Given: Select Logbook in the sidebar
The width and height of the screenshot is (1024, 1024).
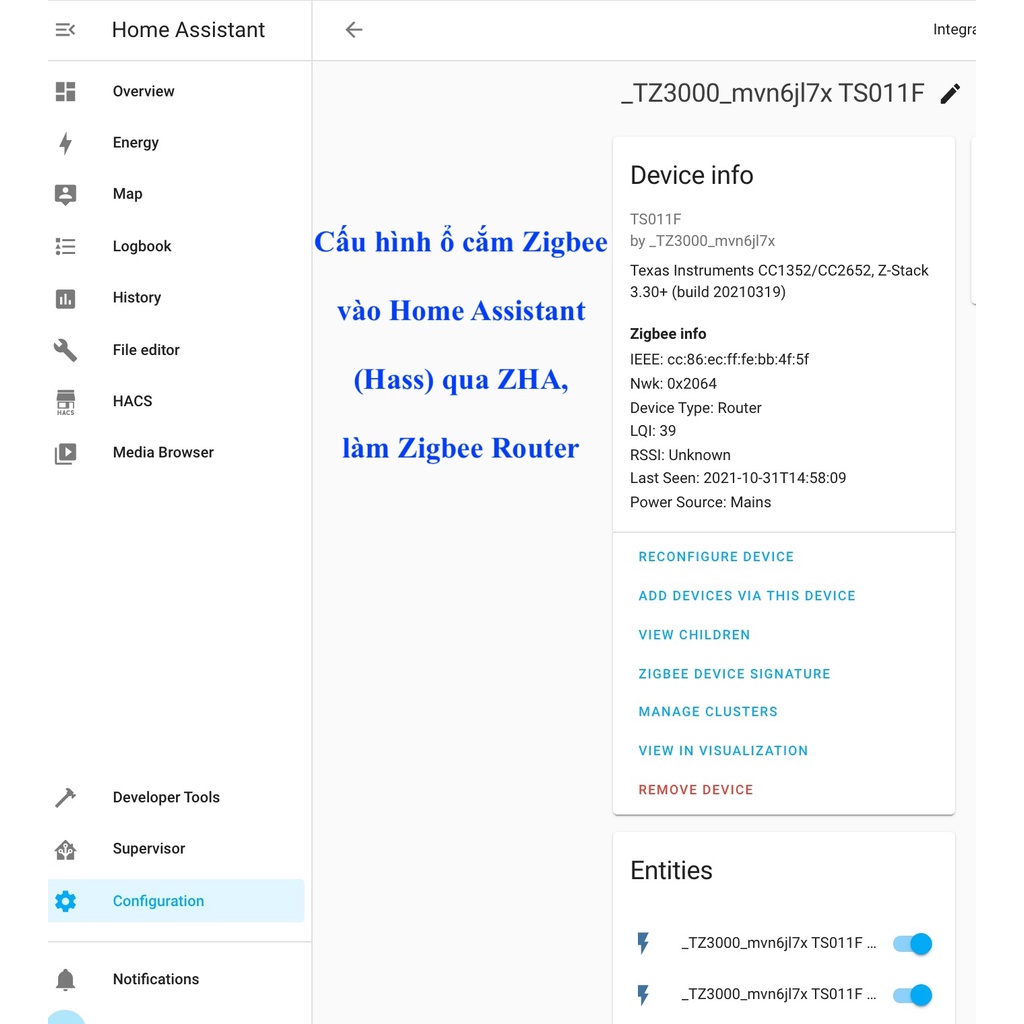Looking at the screenshot, I should coord(142,246).
